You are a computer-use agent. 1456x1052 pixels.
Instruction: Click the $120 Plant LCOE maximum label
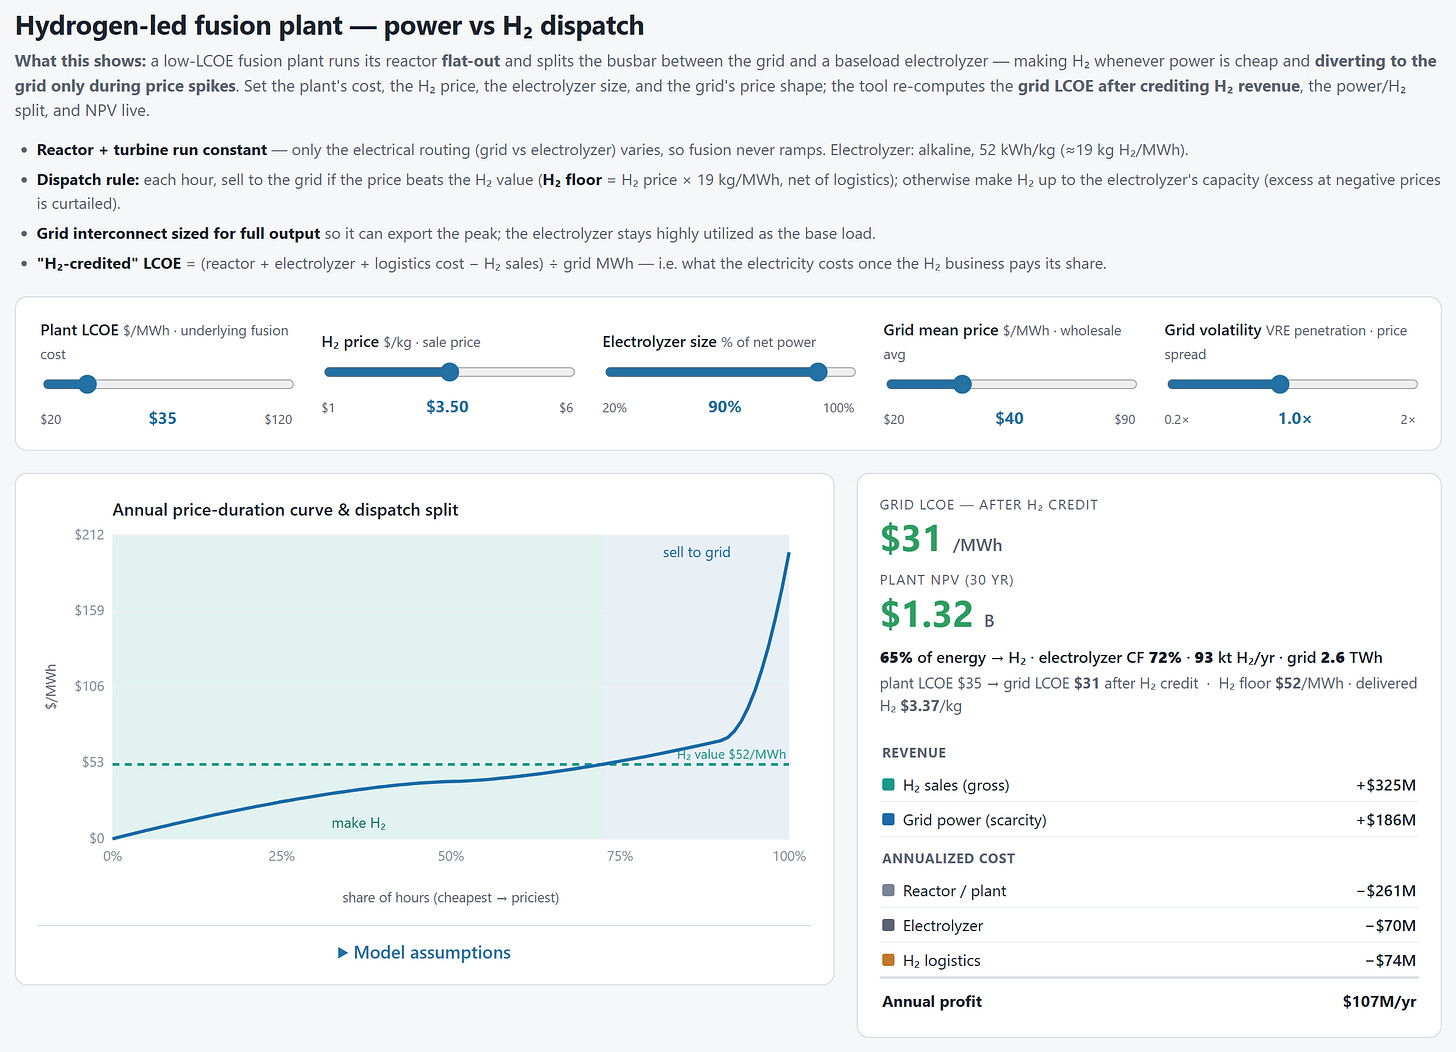pos(278,420)
